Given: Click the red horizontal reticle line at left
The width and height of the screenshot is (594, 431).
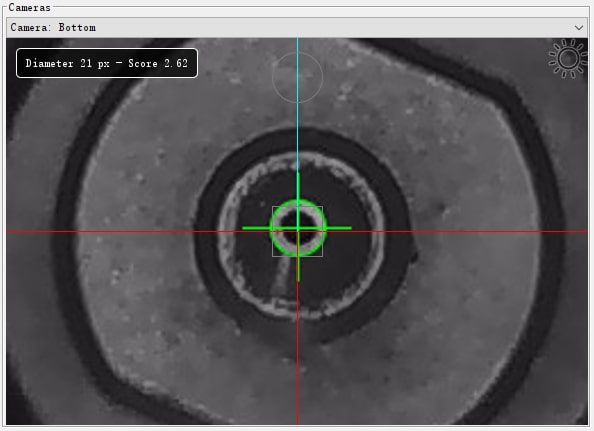Looking at the screenshot, I should [x=114, y=231].
